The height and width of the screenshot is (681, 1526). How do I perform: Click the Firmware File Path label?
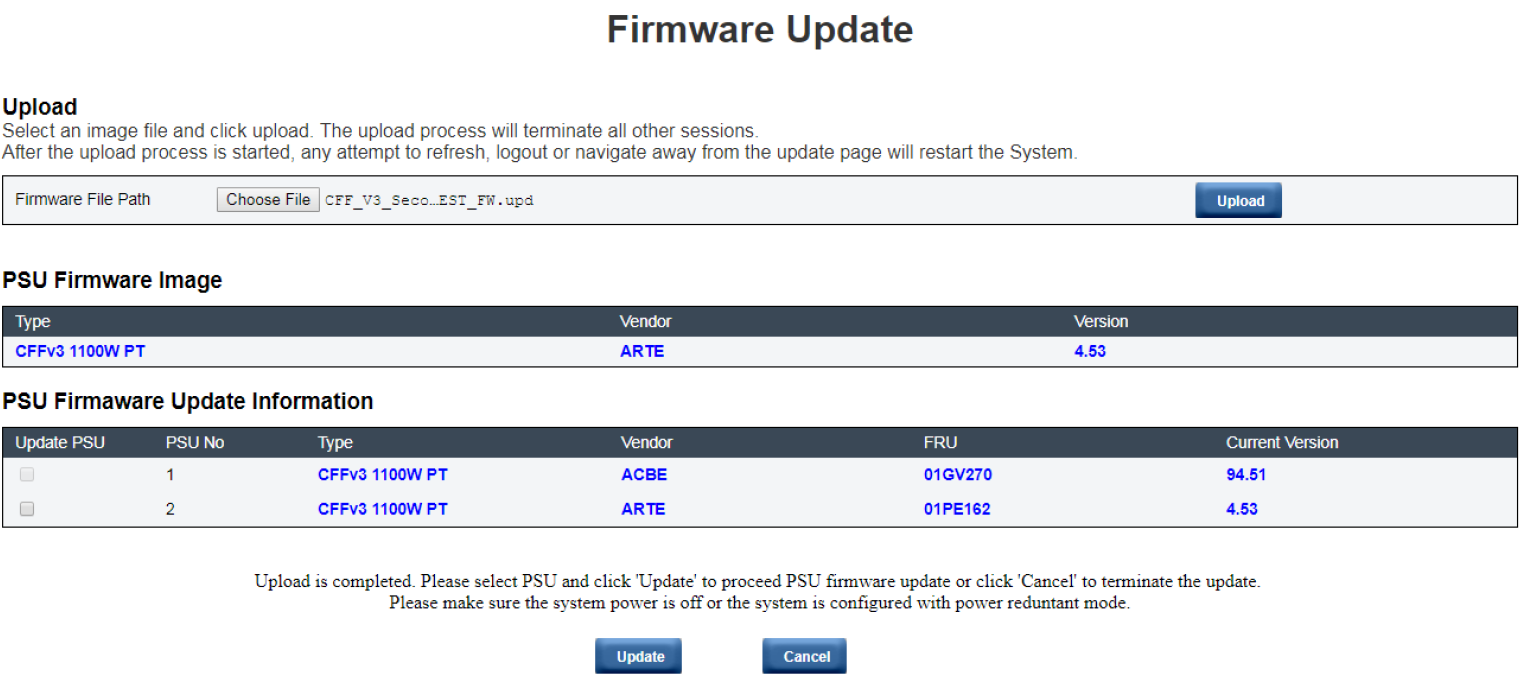click(x=83, y=199)
